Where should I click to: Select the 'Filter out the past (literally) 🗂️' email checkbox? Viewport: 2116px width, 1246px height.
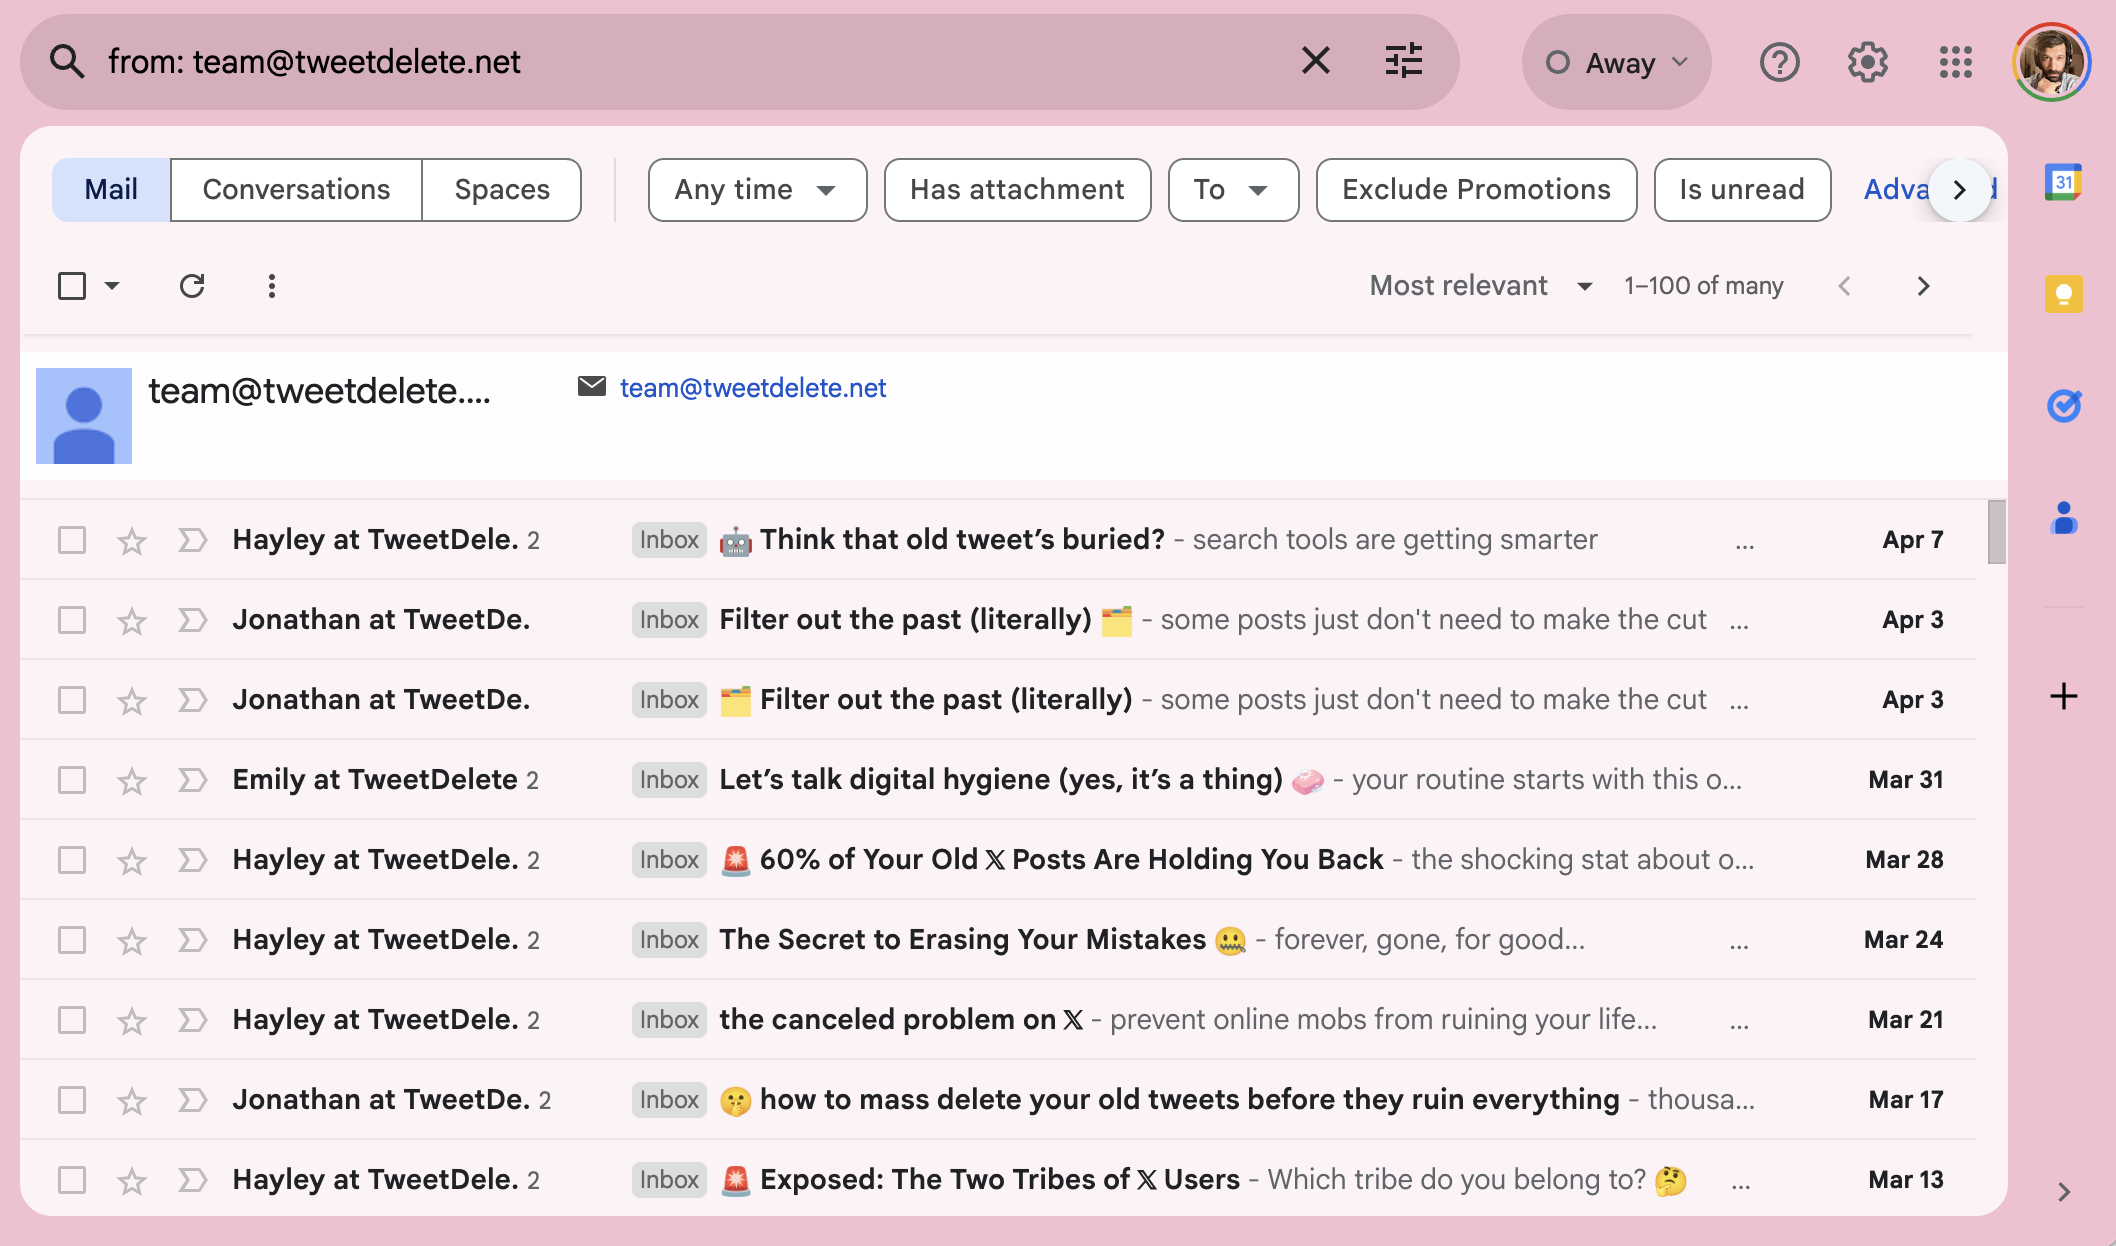coord(72,620)
